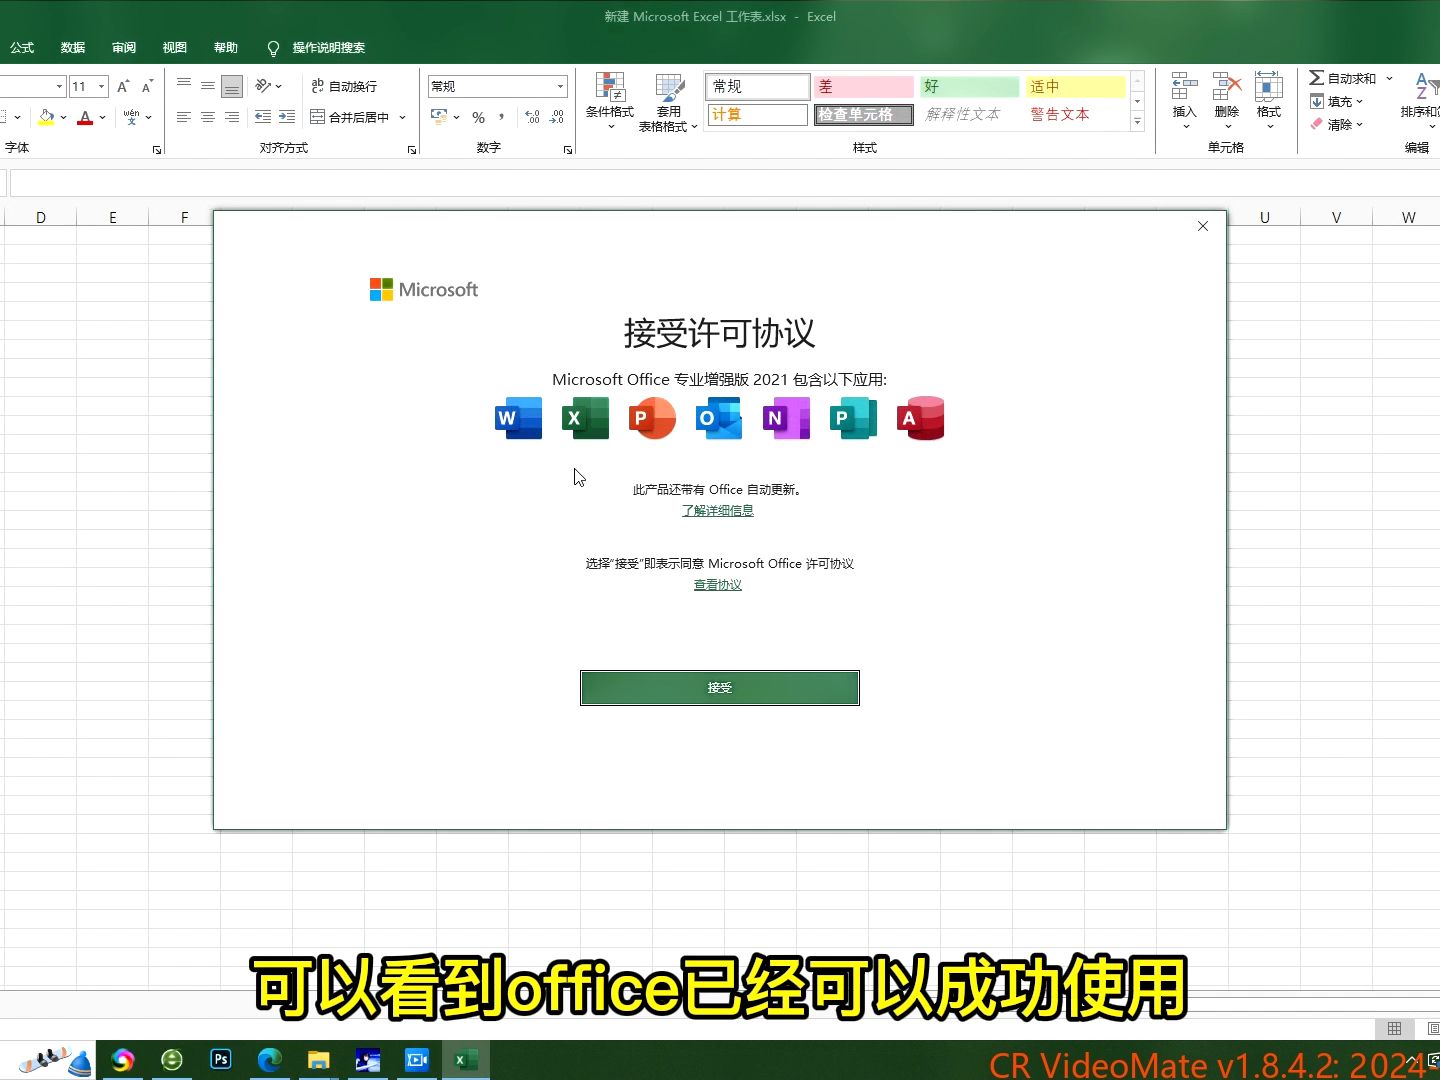Image resolution: width=1440 pixels, height=1080 pixels.
Task: Open the Review (审阅) ribbon tab
Action: (x=124, y=47)
